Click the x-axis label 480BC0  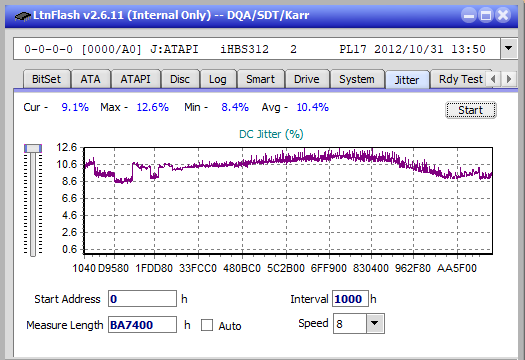point(242,268)
